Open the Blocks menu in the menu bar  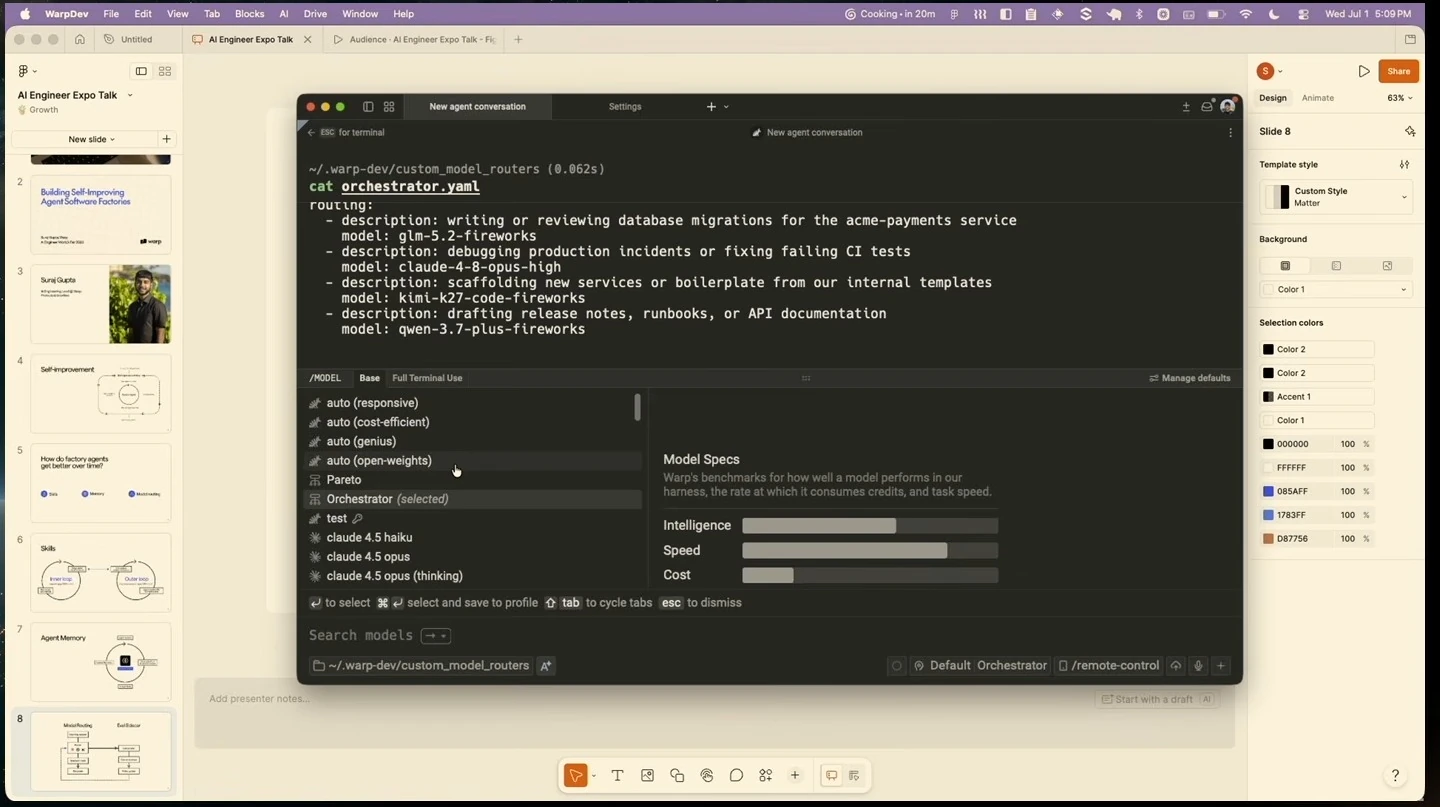pos(249,14)
